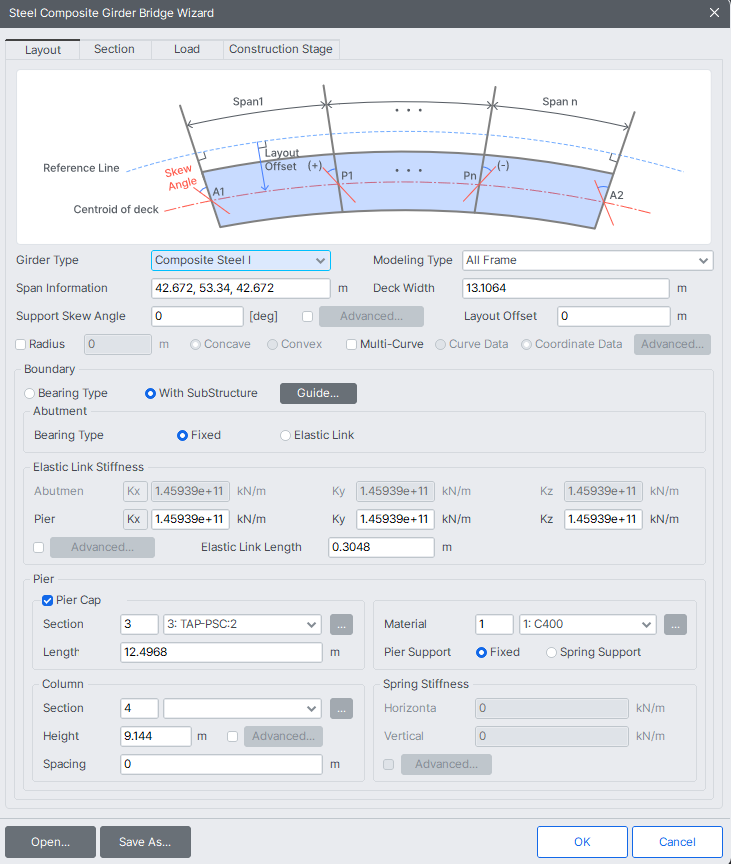731x864 pixels.
Task: Select the Bearing Type boundary radio option
Action: (30, 393)
